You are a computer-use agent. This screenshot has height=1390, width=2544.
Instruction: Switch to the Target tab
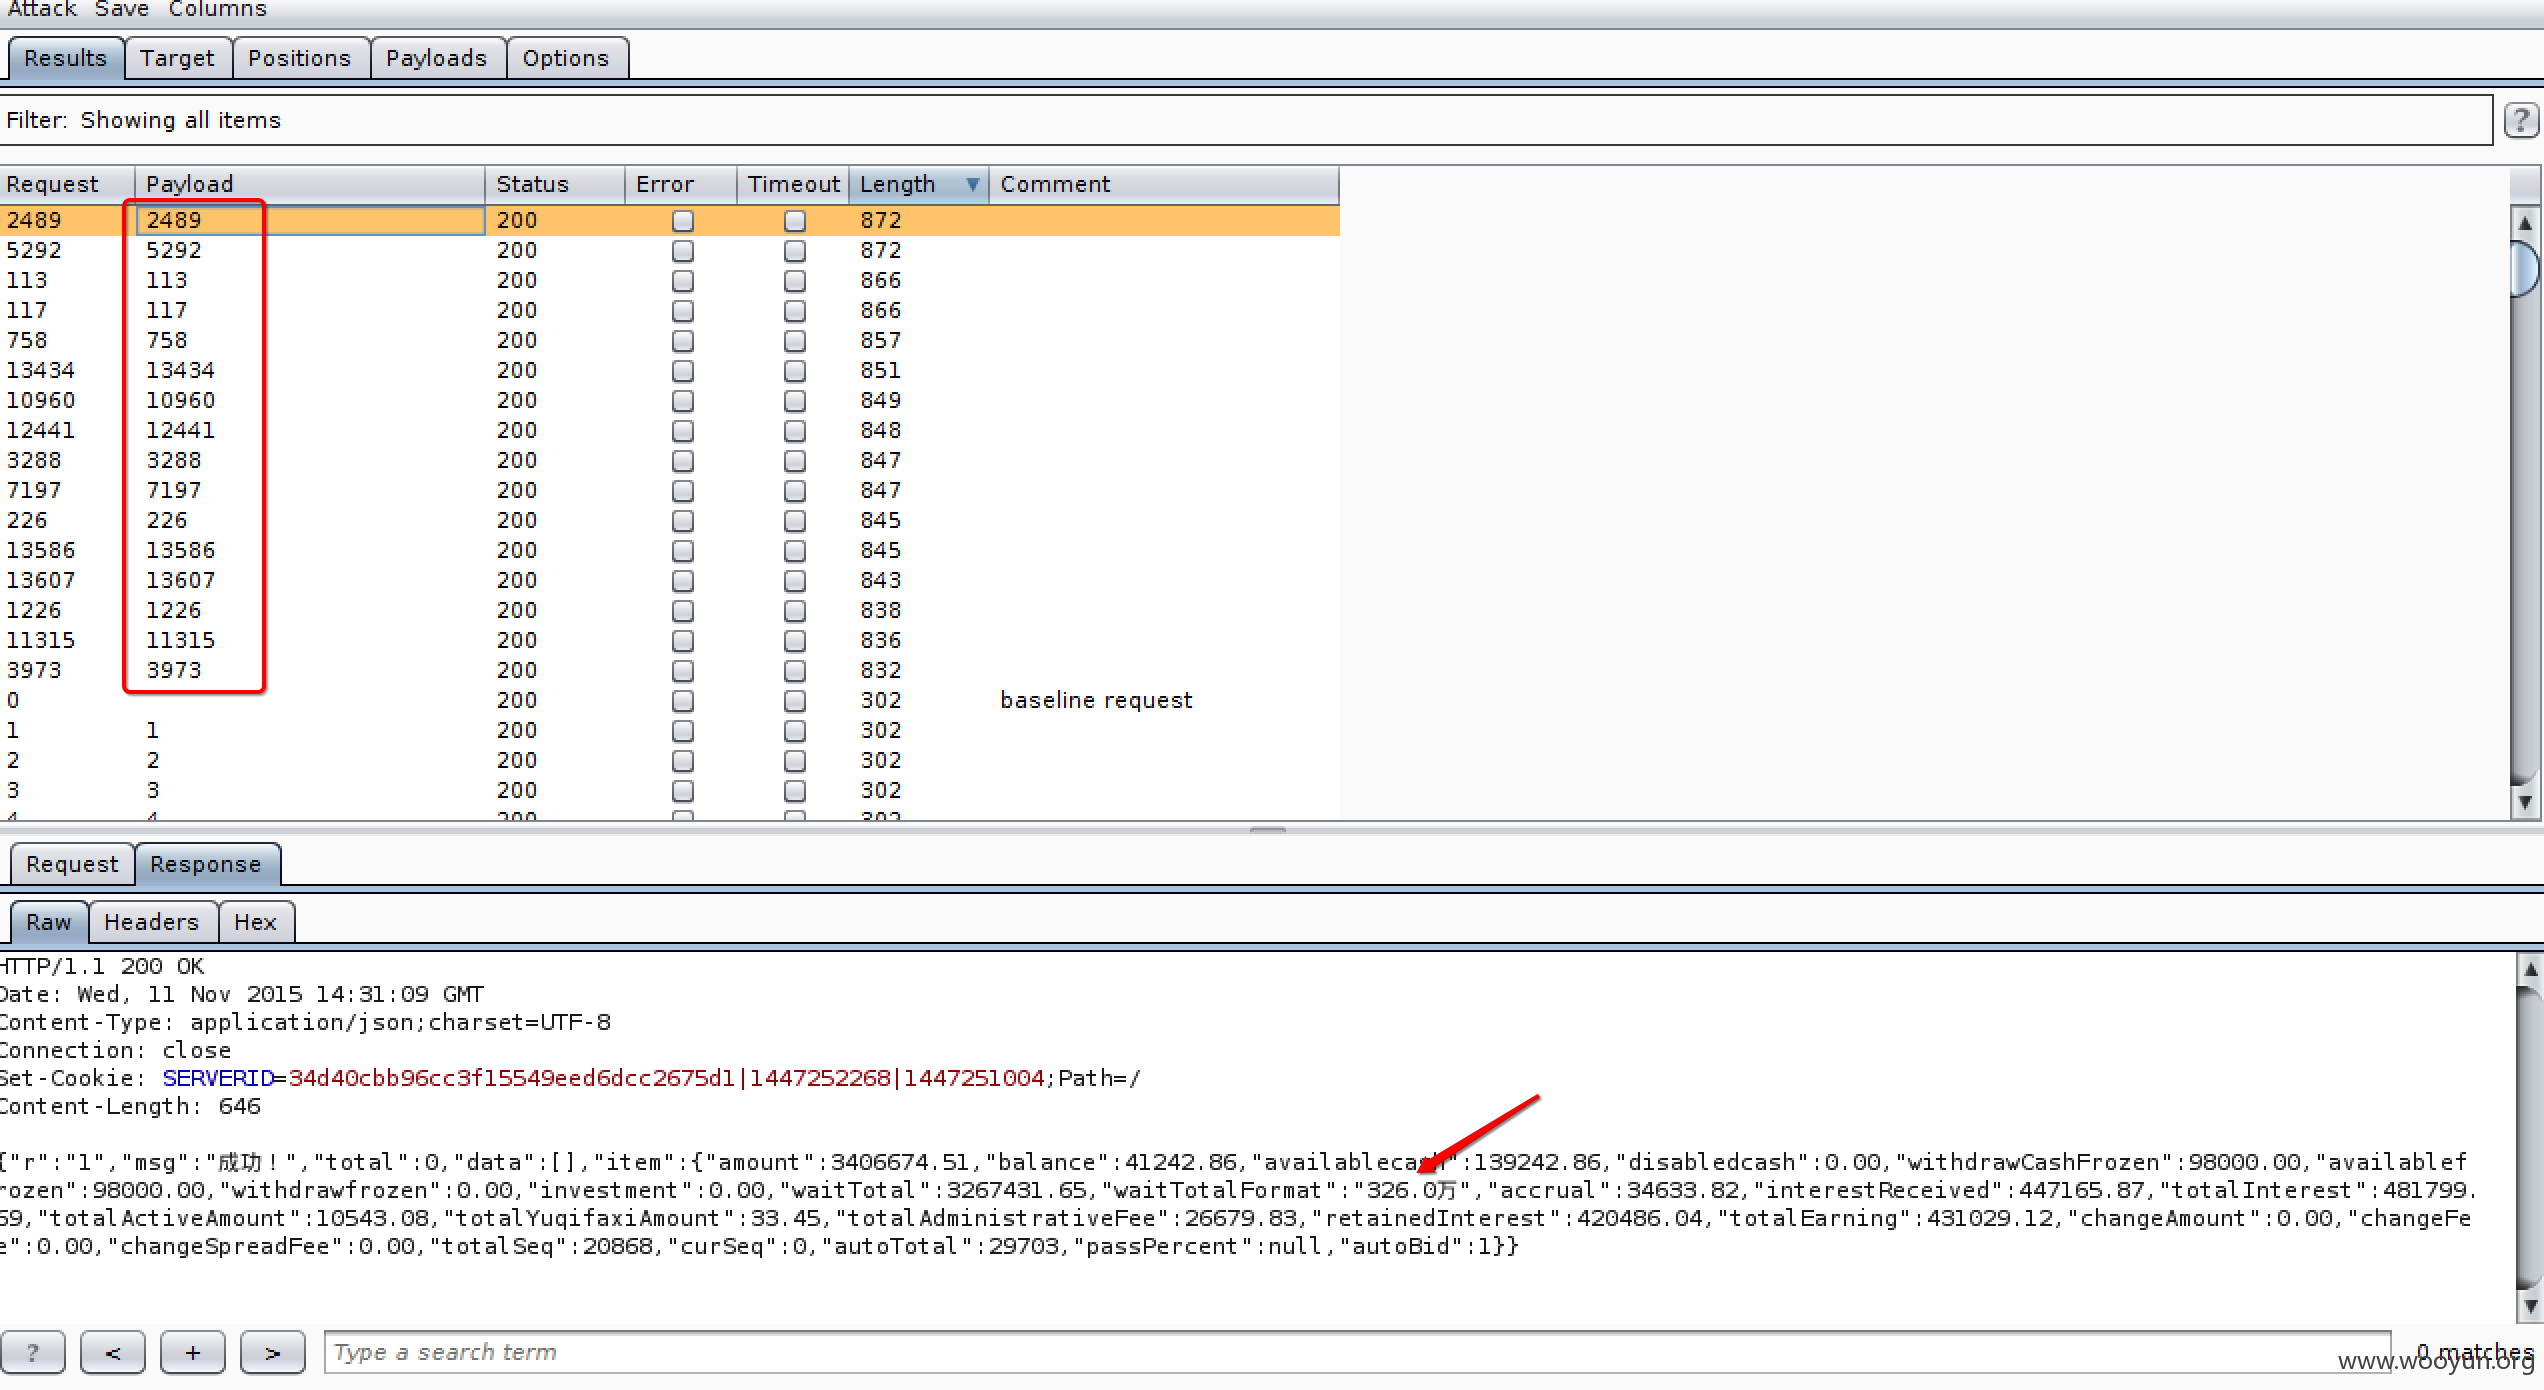coord(178,58)
